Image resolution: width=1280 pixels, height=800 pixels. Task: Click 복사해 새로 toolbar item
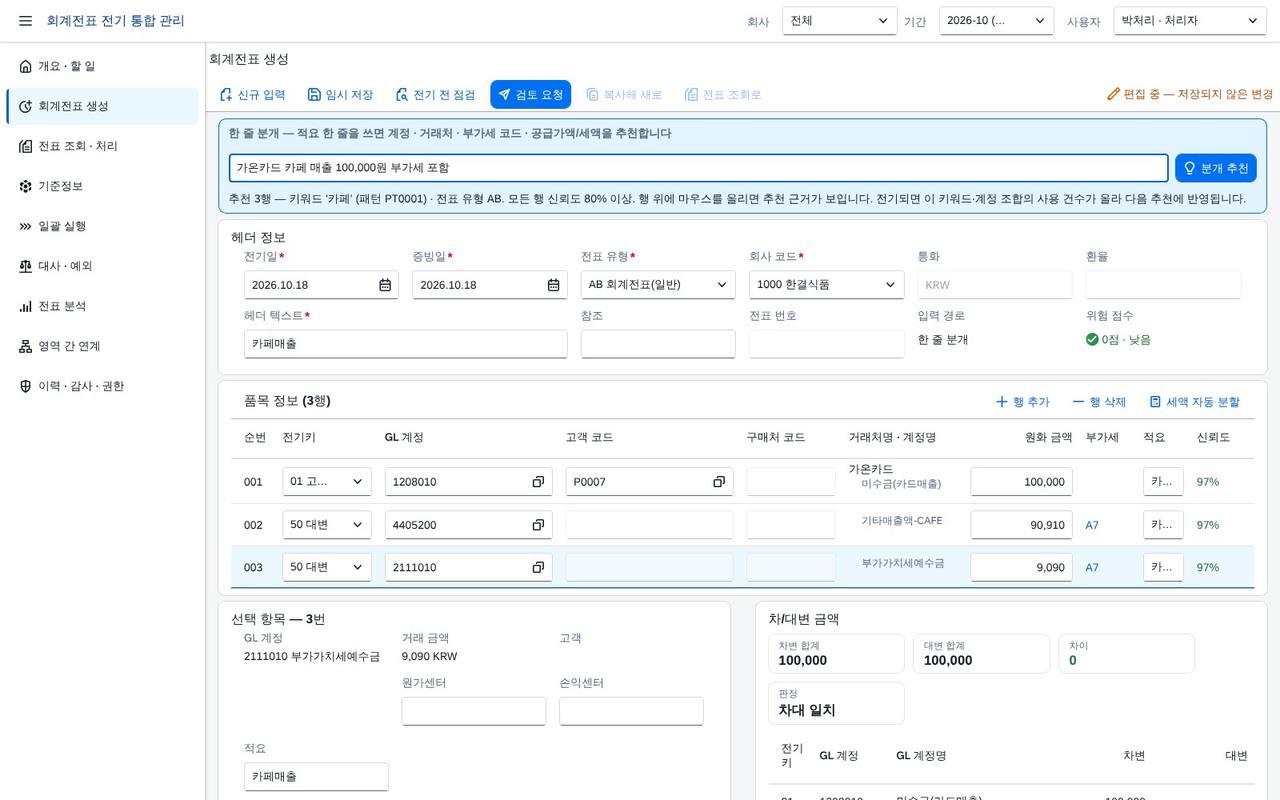624,95
